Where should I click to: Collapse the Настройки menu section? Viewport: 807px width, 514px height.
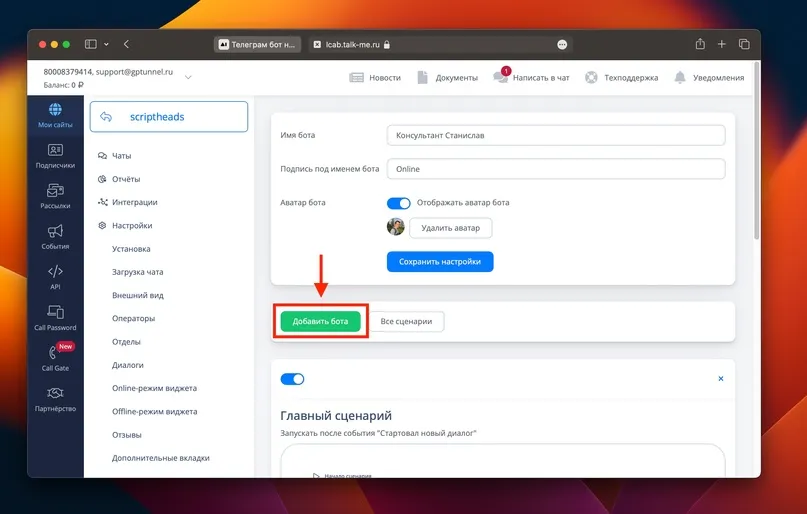[132, 225]
